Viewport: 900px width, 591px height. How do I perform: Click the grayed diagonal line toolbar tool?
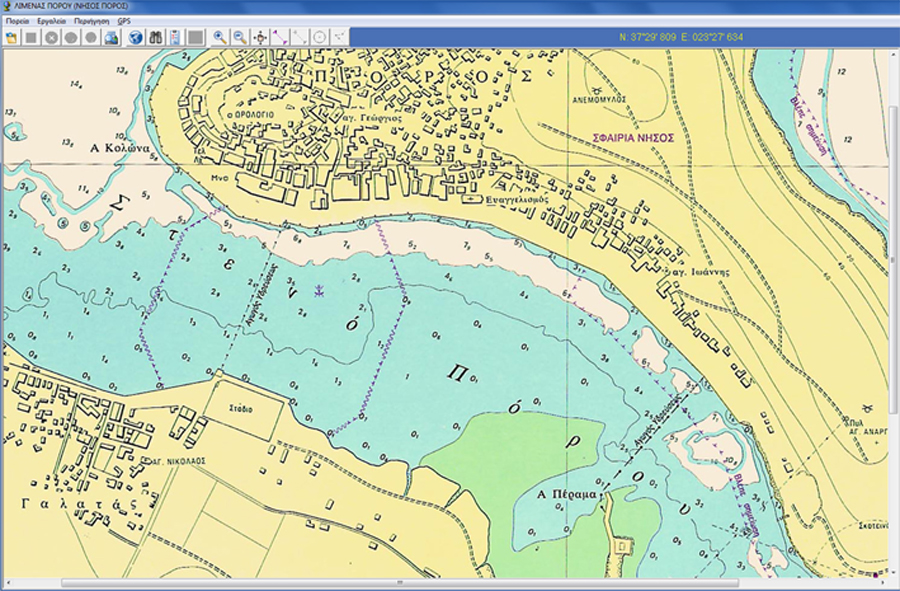(x=300, y=38)
